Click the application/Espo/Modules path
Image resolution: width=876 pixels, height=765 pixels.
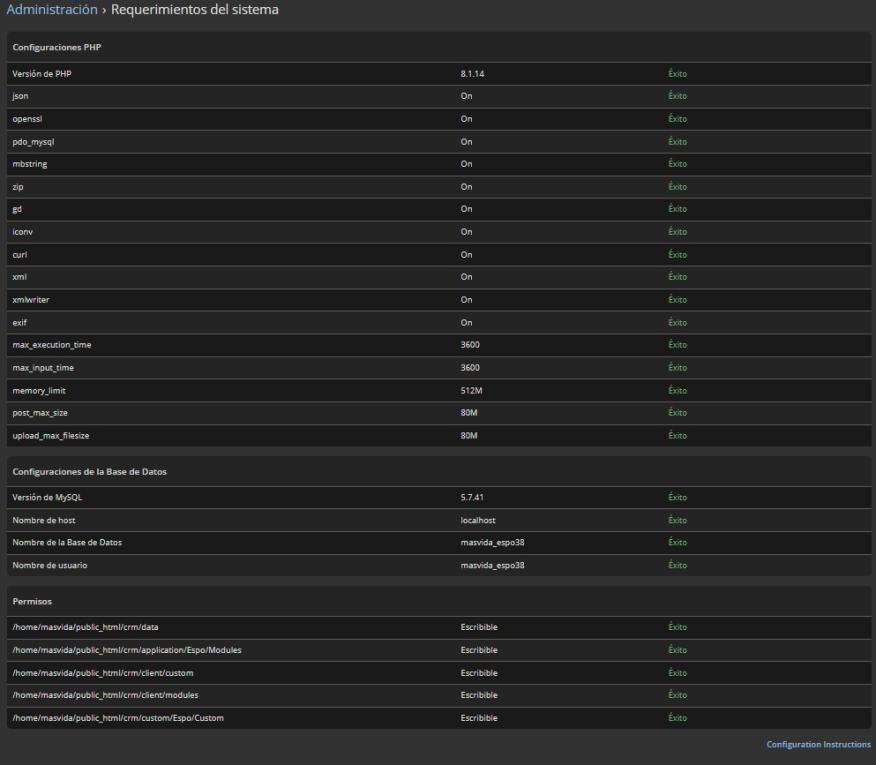[x=126, y=650]
